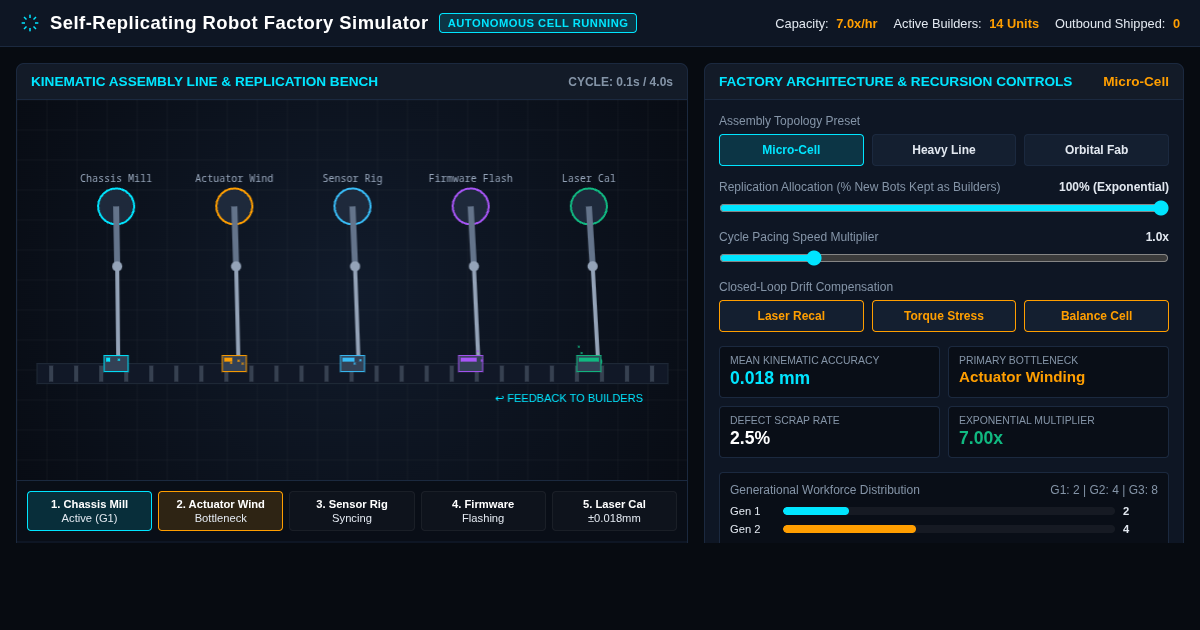Viewport: 1200px width, 630px height.
Task: Select station 4 Firmware tab
Action: pos(483,511)
